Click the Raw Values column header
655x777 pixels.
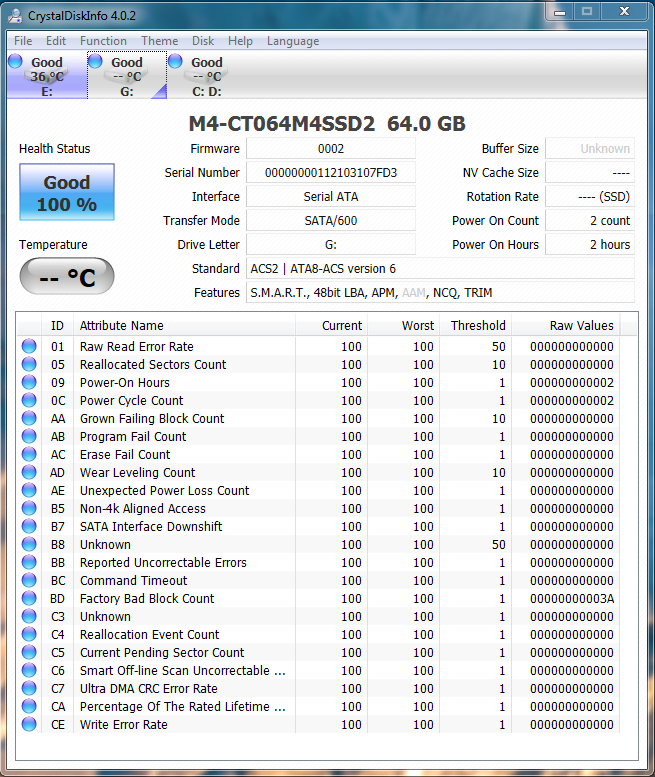click(566, 326)
